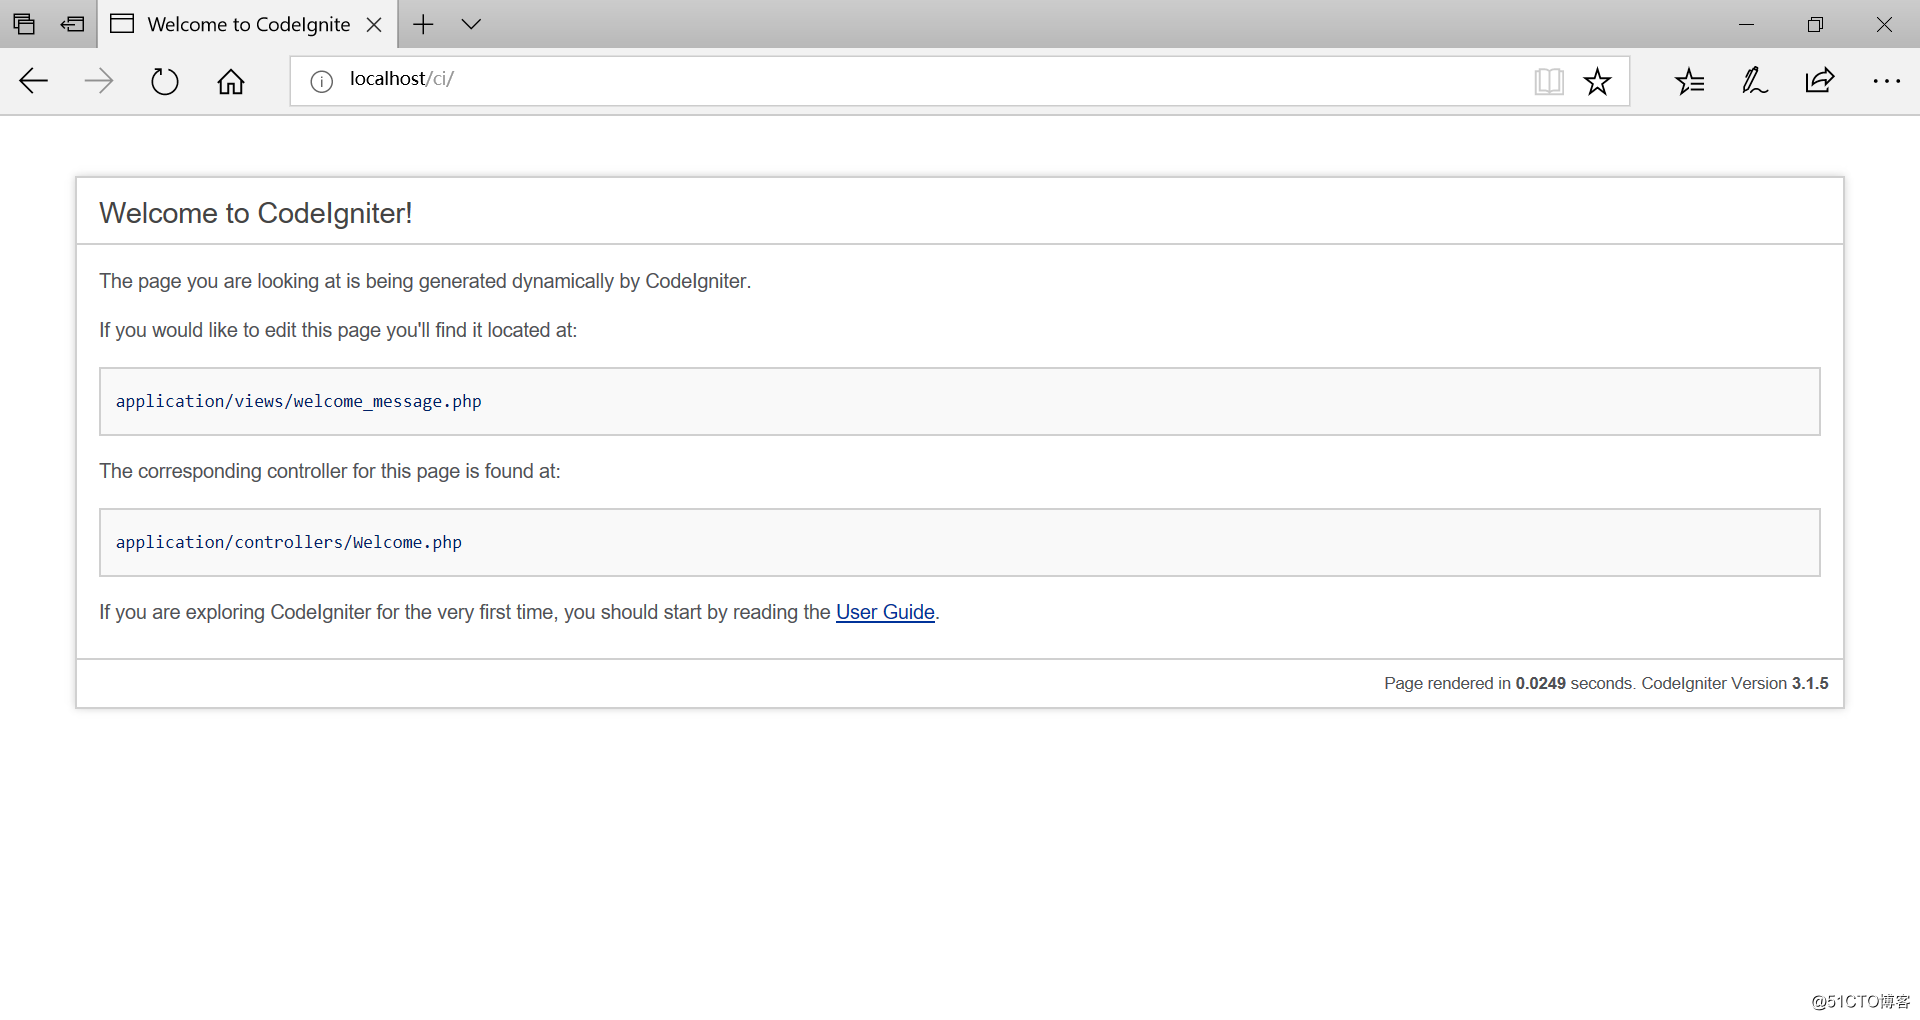Go forward to the next page
The image size is (1920, 1020).
point(99,81)
